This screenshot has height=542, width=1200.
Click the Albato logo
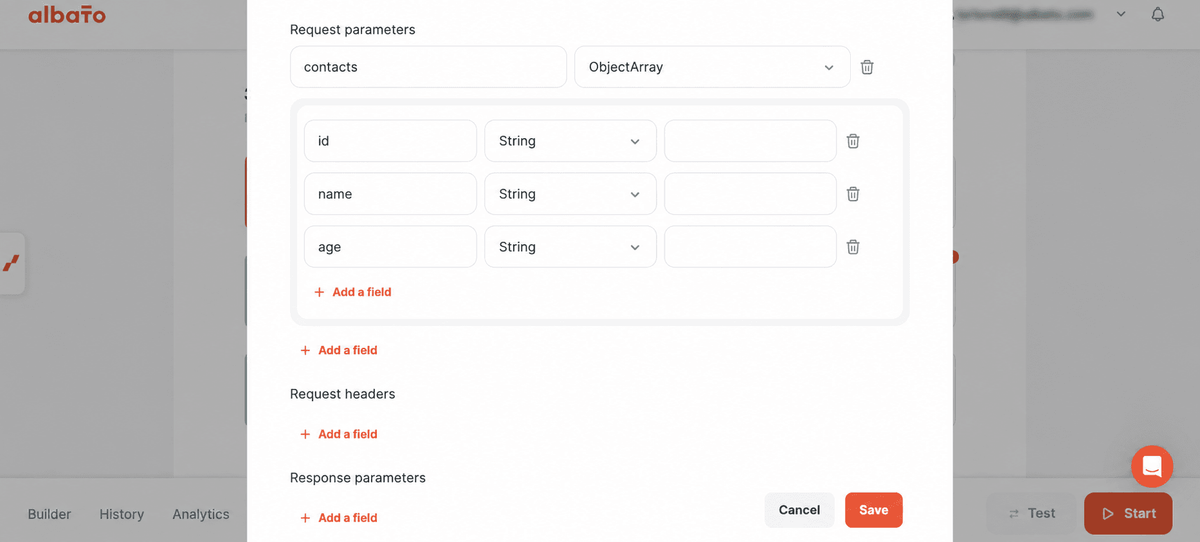[x=66, y=15]
